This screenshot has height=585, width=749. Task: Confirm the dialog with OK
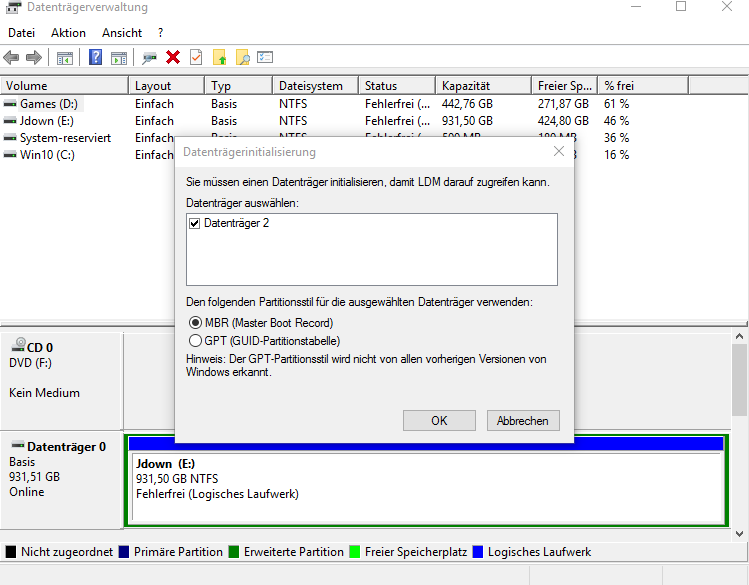coord(439,421)
